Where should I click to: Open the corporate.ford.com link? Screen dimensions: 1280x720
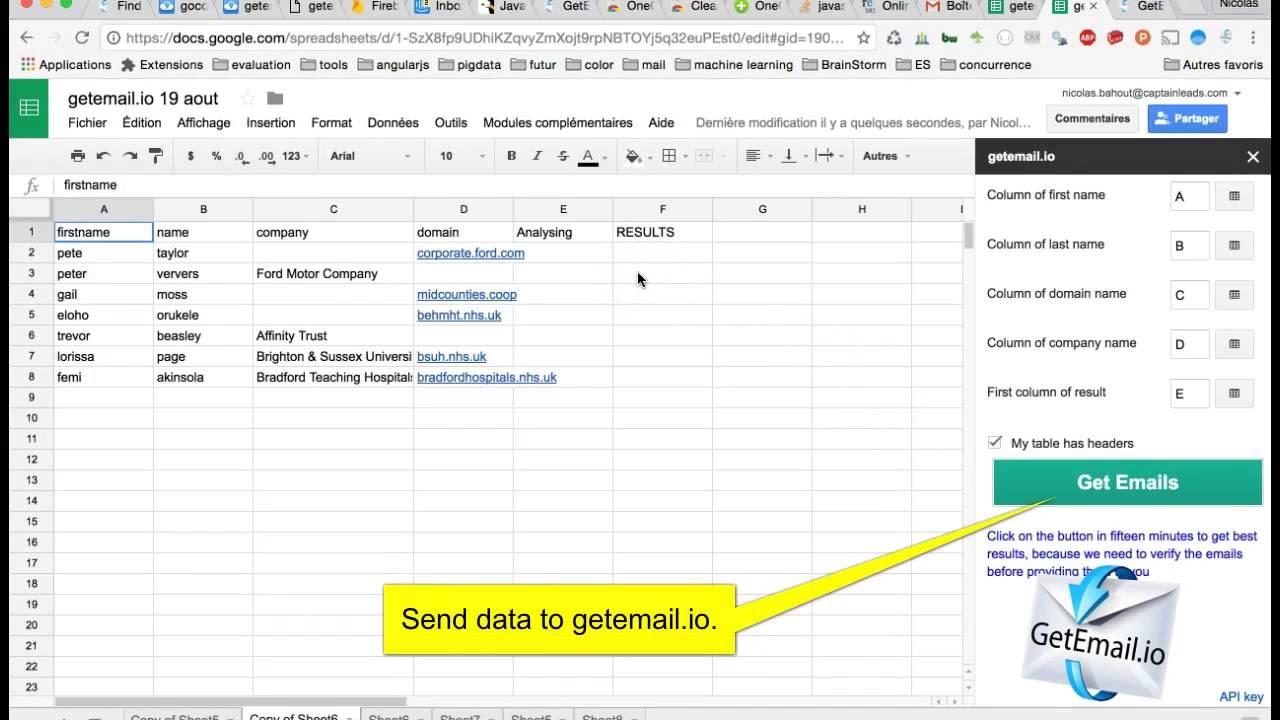click(470, 253)
